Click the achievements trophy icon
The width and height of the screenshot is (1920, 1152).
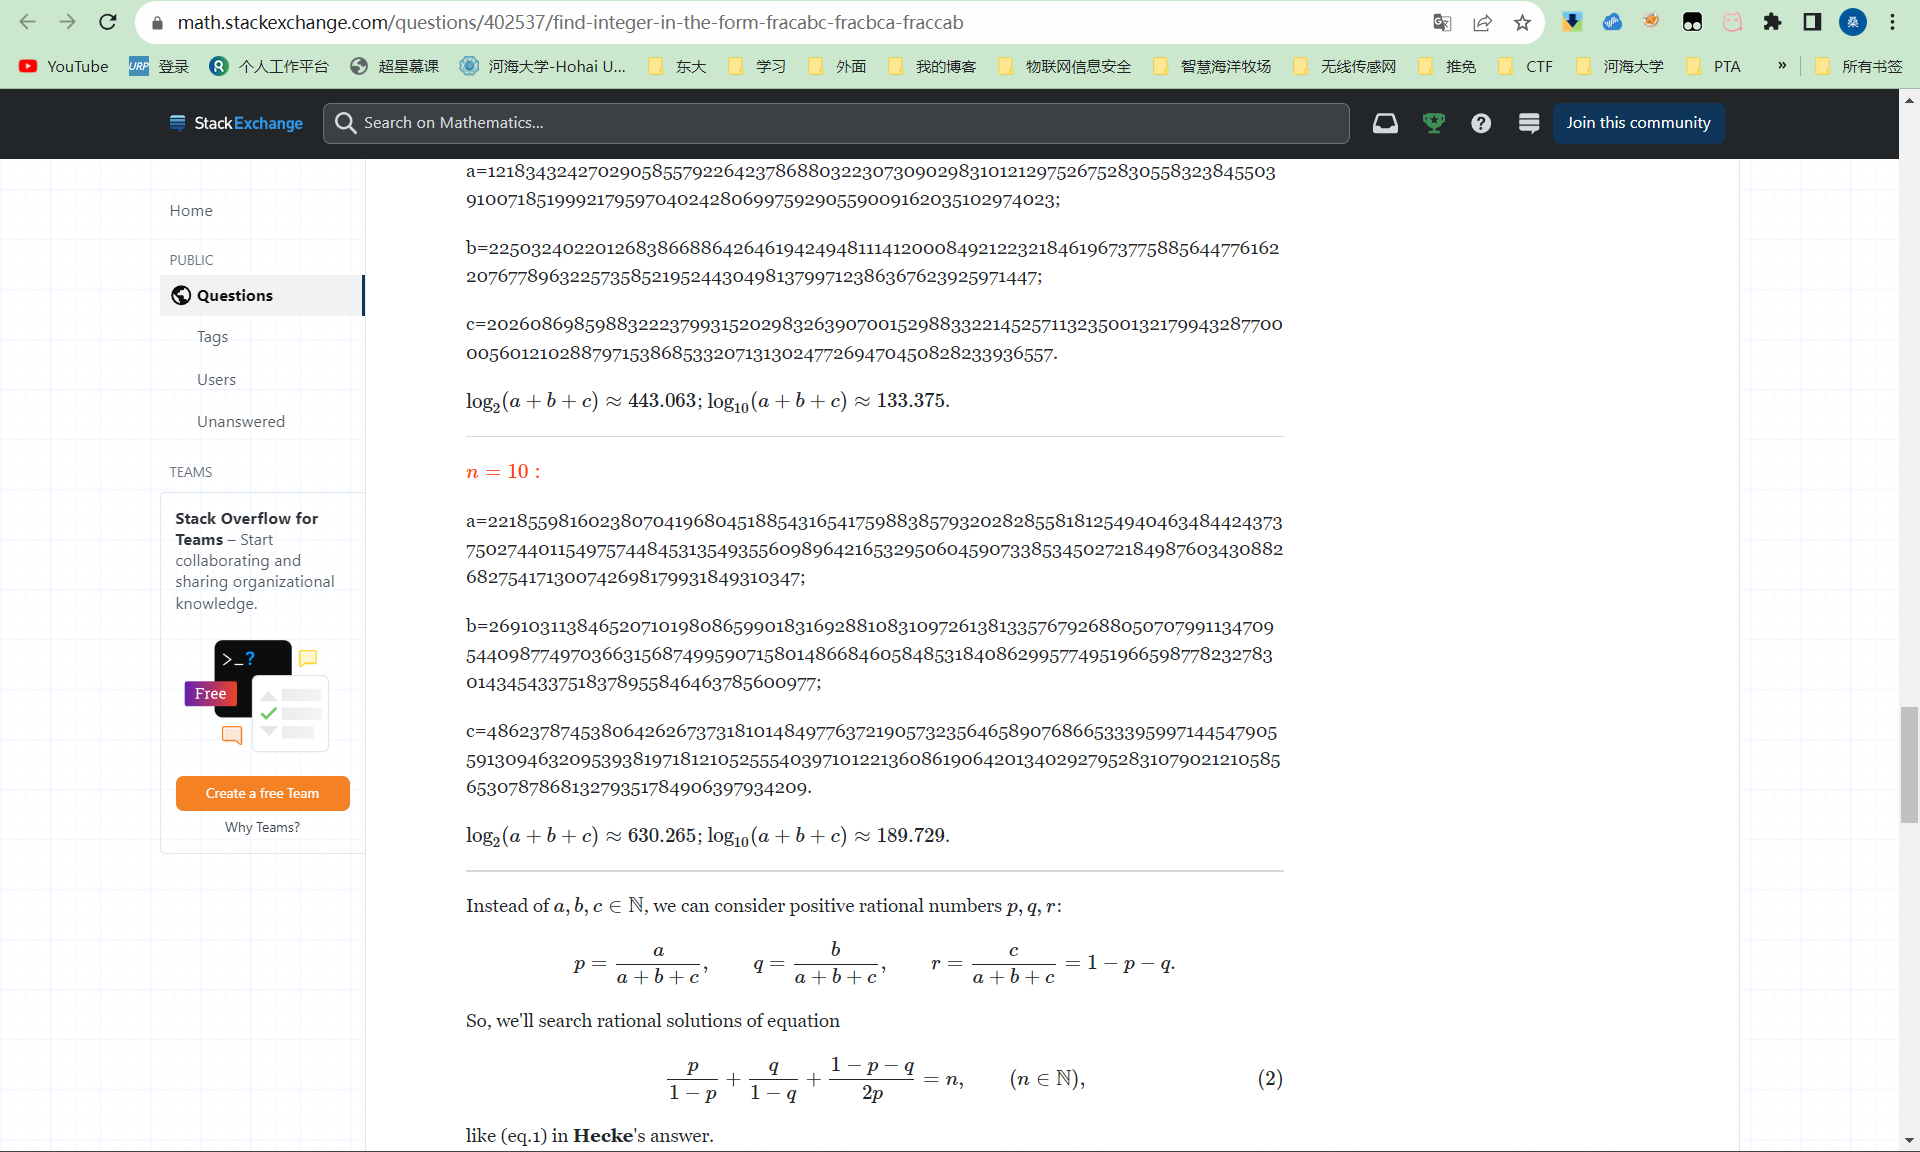coord(1433,123)
